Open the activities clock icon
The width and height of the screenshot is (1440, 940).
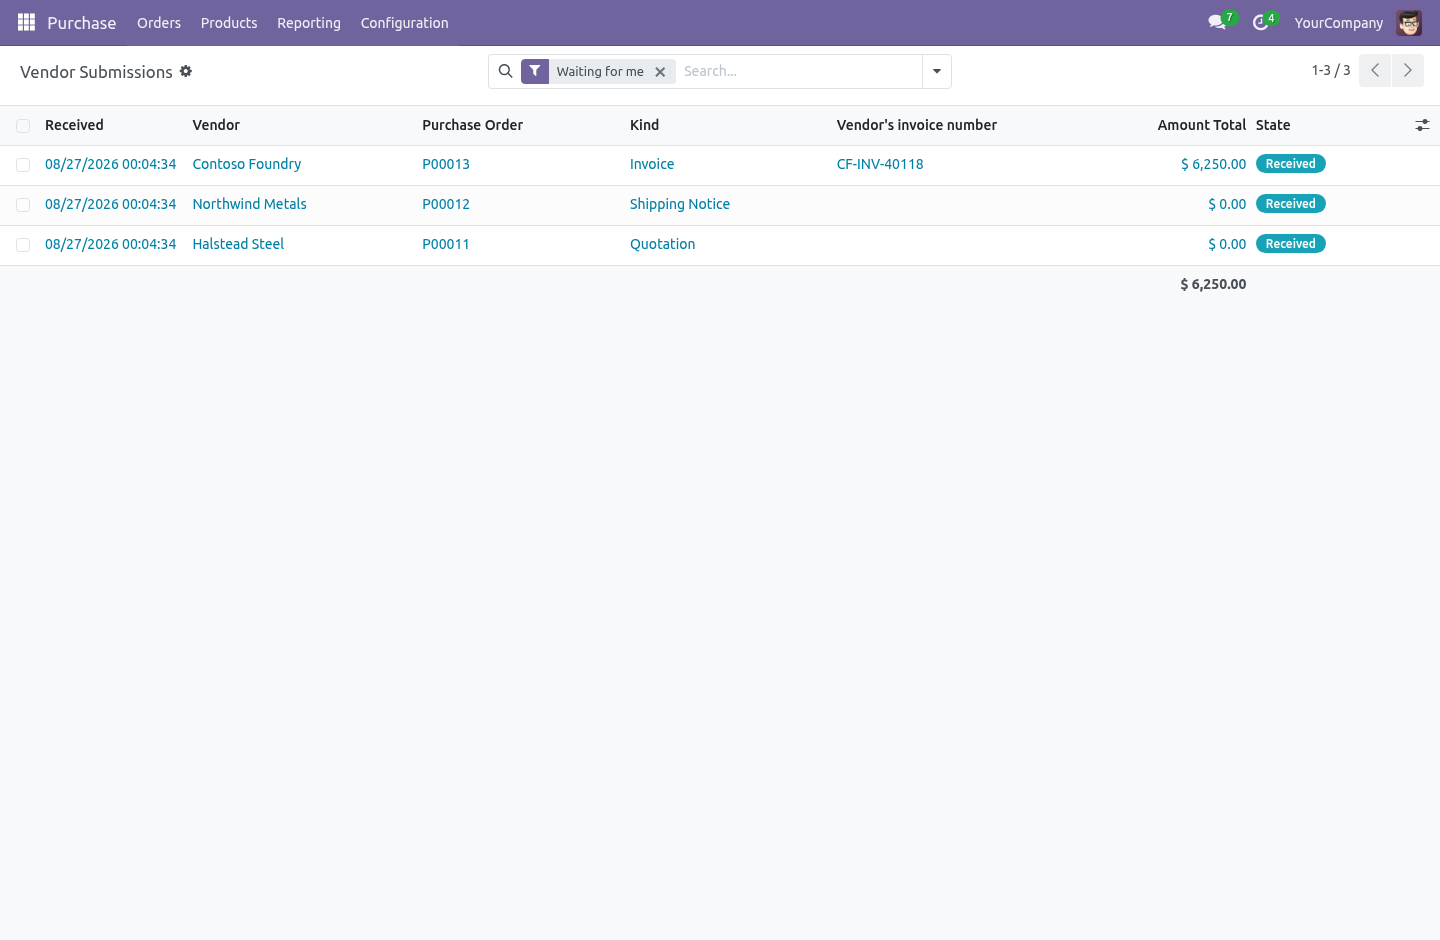(x=1260, y=22)
